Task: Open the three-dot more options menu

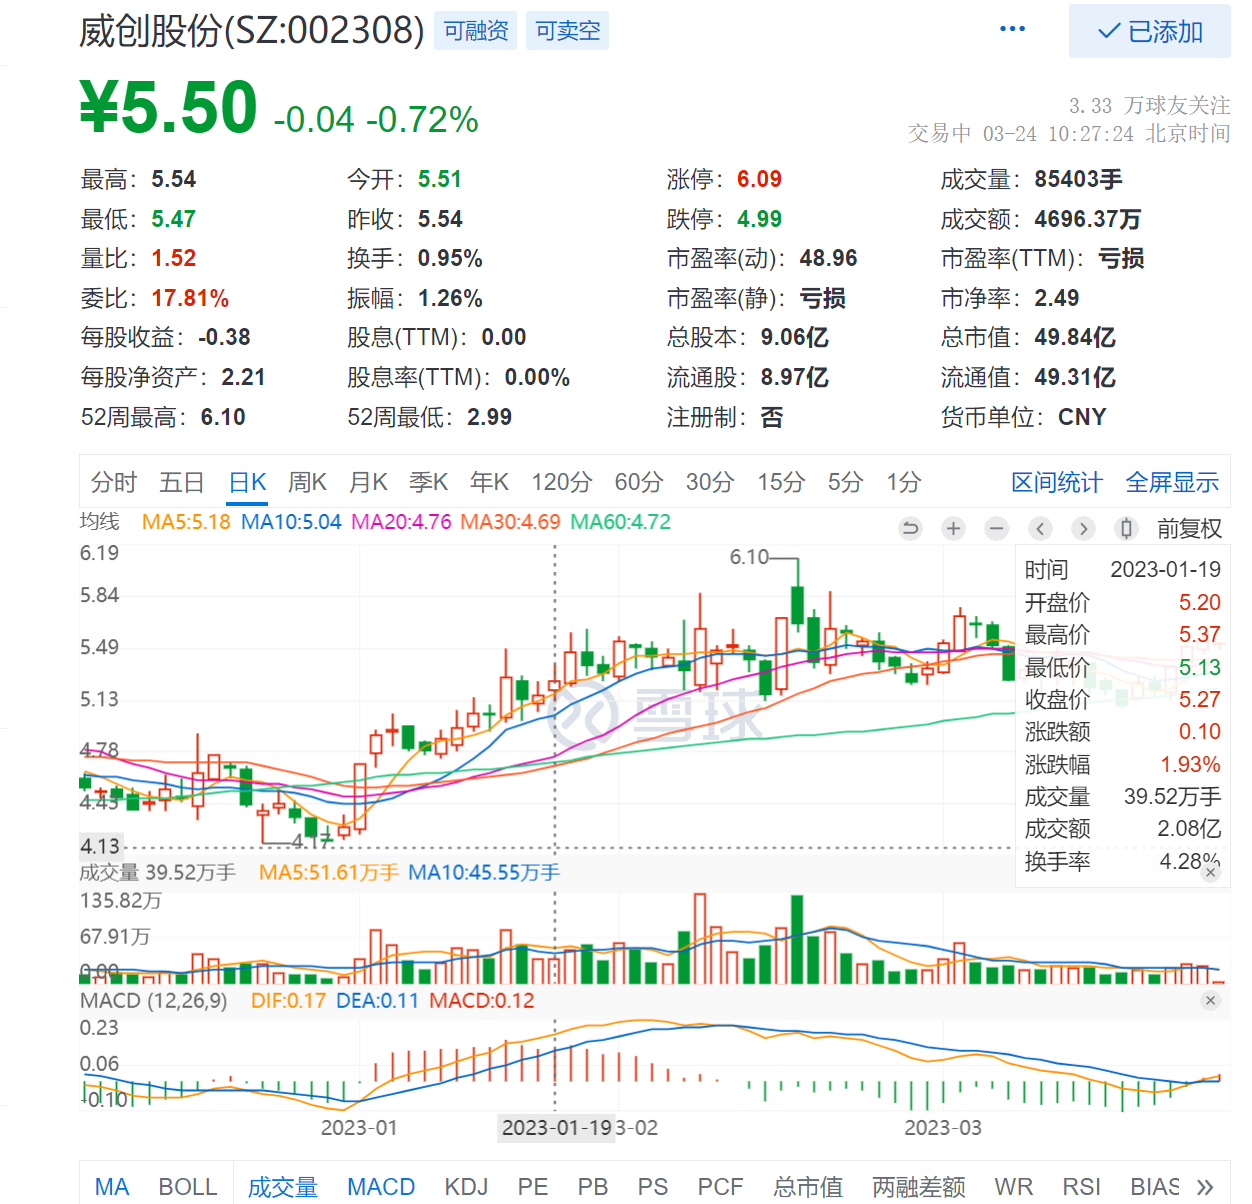Action: [x=1012, y=29]
